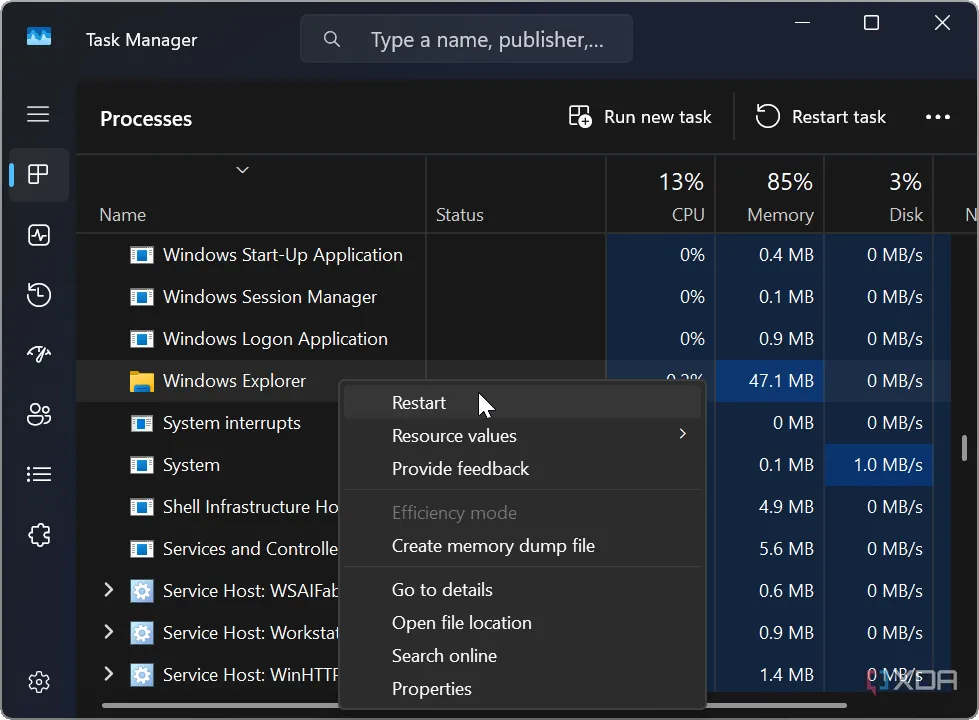The width and height of the screenshot is (979, 720).
Task: Select the Windows Explorer process row
Action: (513, 381)
